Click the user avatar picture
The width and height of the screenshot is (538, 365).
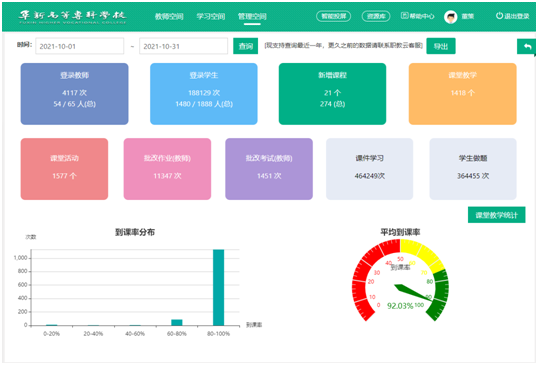pyautogui.click(x=451, y=16)
